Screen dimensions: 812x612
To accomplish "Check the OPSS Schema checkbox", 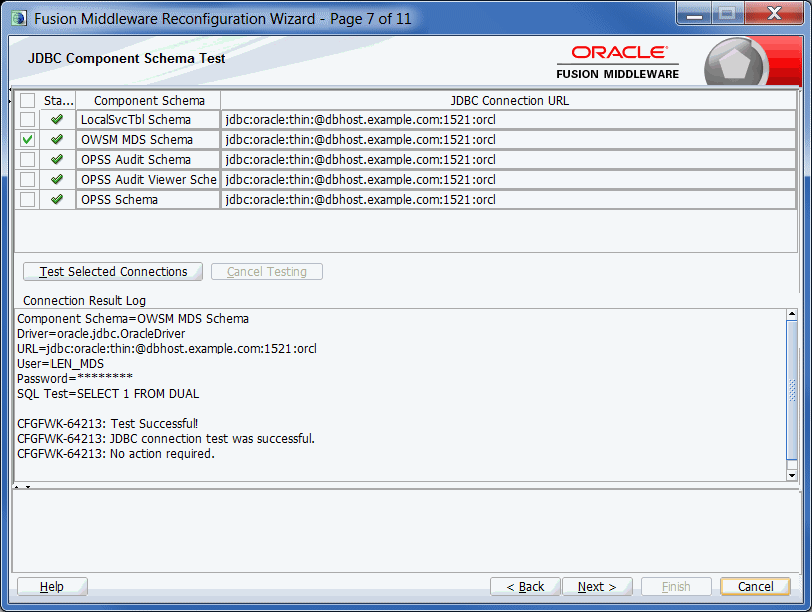I will pos(27,199).
